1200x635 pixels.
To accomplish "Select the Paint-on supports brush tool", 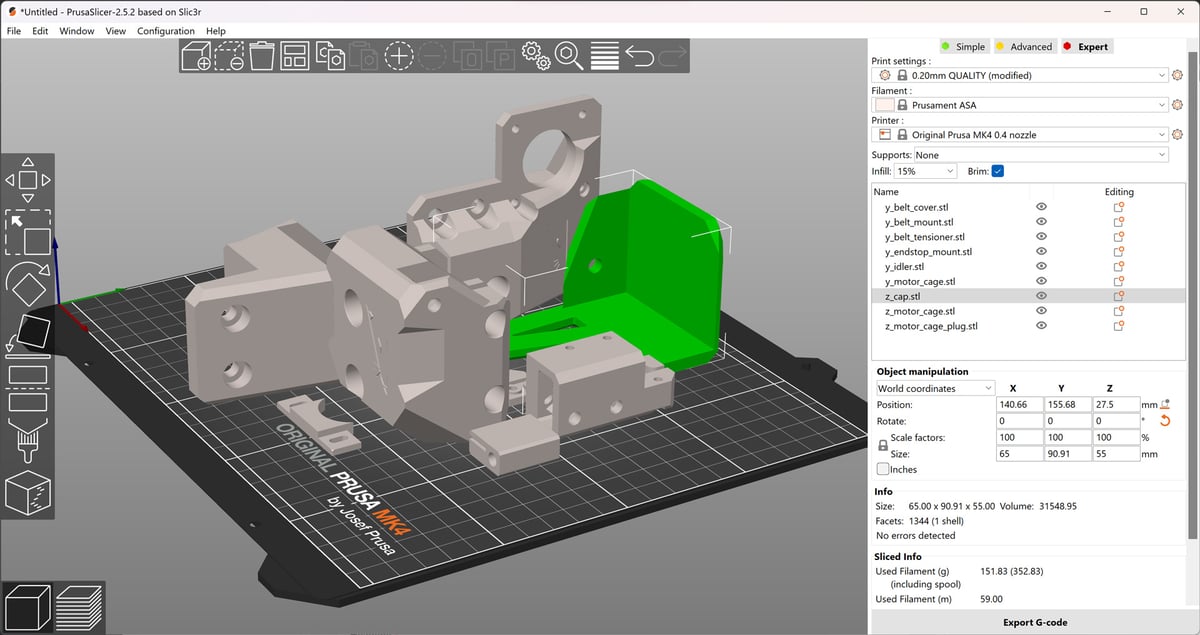I will coord(28,441).
